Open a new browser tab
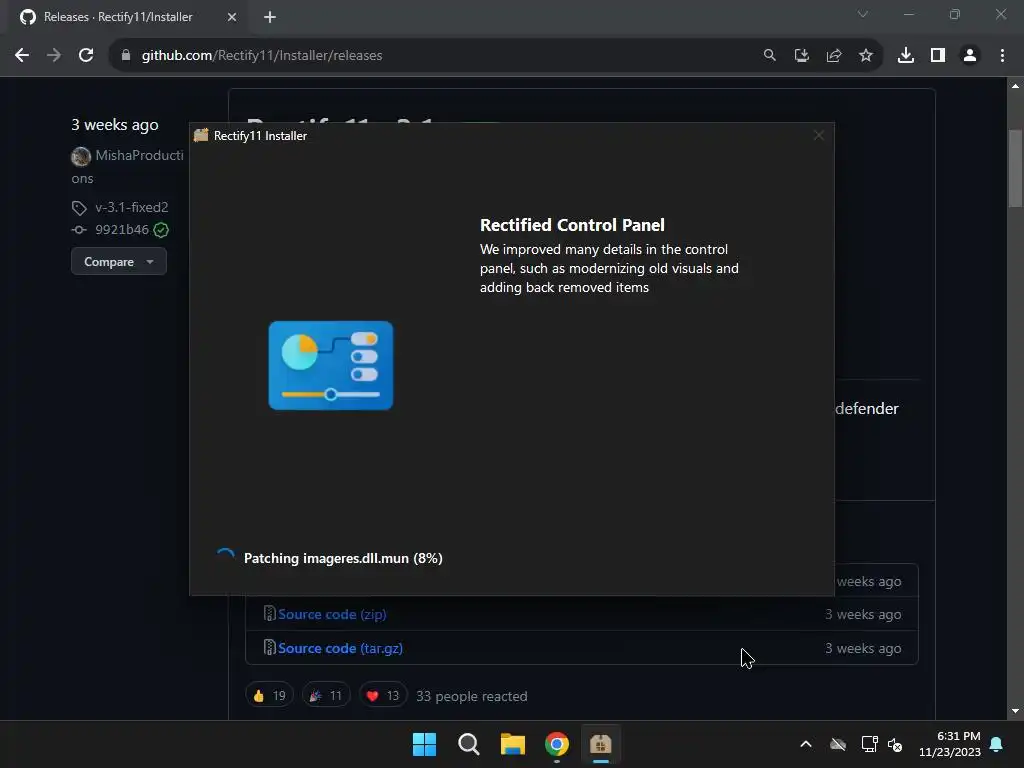Screen dimensions: 1024x768 pyautogui.click(x=270, y=17)
